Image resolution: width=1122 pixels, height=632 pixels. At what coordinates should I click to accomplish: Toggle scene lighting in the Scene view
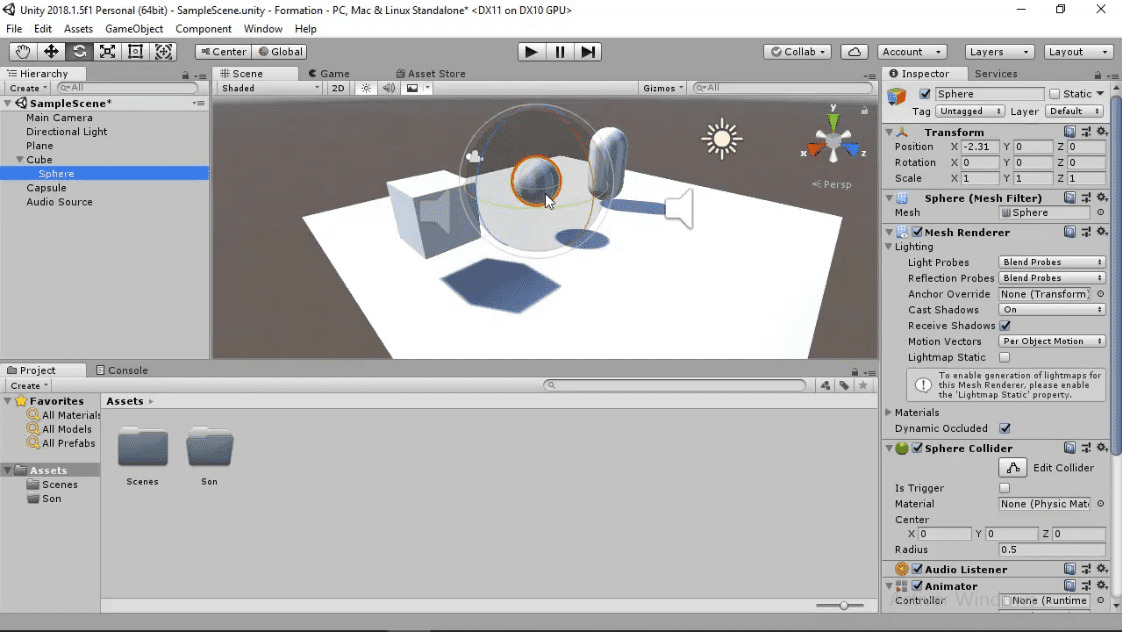click(366, 87)
